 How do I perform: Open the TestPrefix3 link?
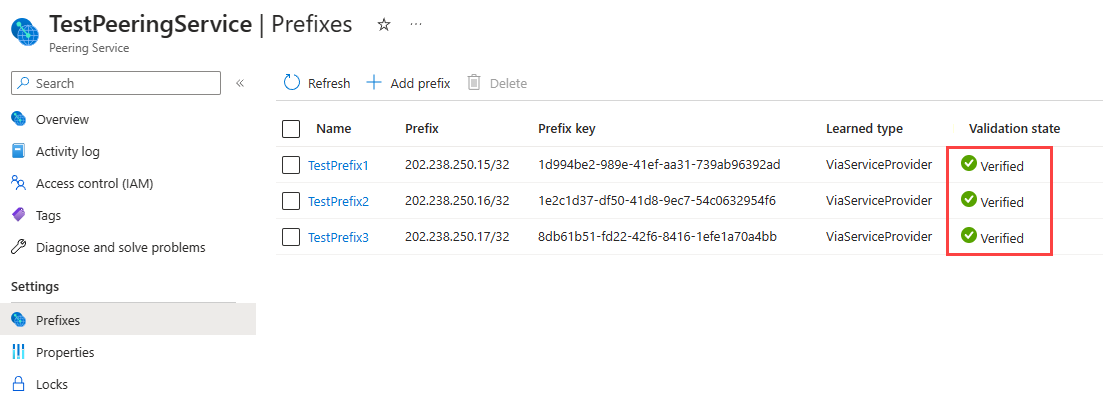point(338,237)
